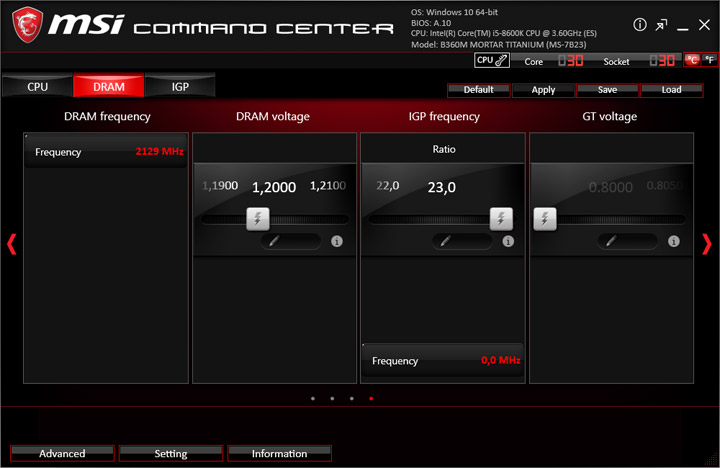This screenshot has height=468, width=720.
Task: Open the Setting menu button
Action: tap(171, 454)
